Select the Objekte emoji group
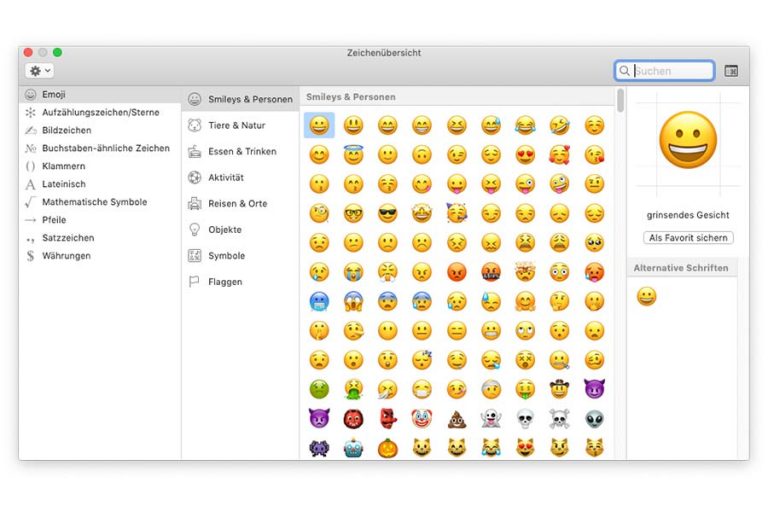 pos(240,229)
